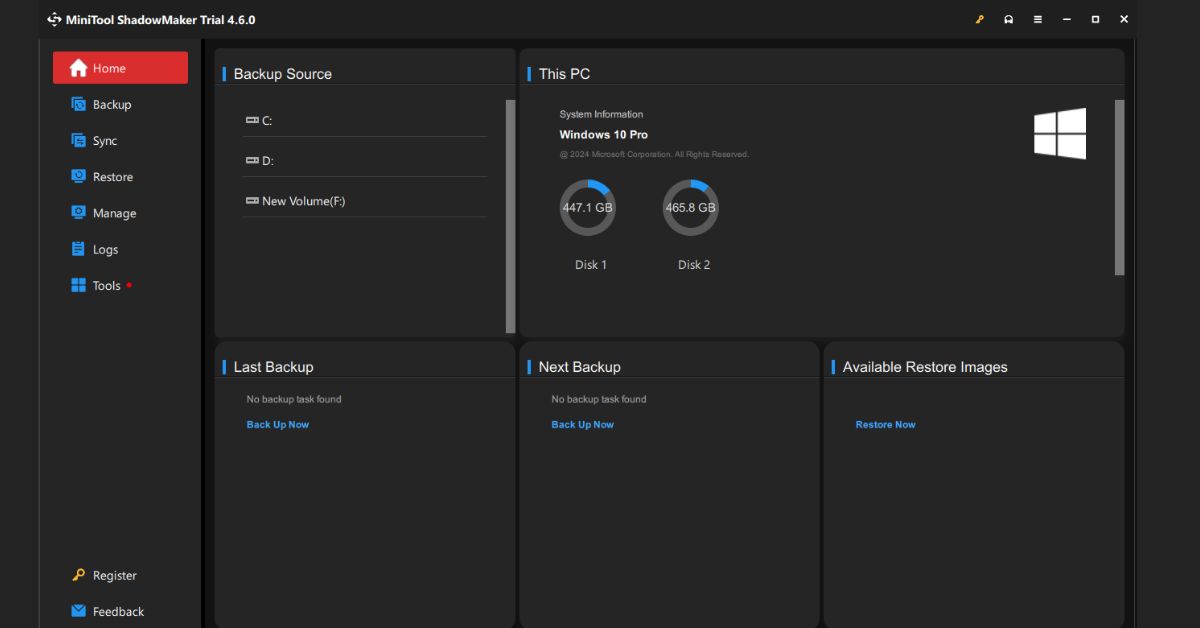The image size is (1200, 628).
Task: Click Back Up Now under Last Backup
Action: (x=277, y=425)
